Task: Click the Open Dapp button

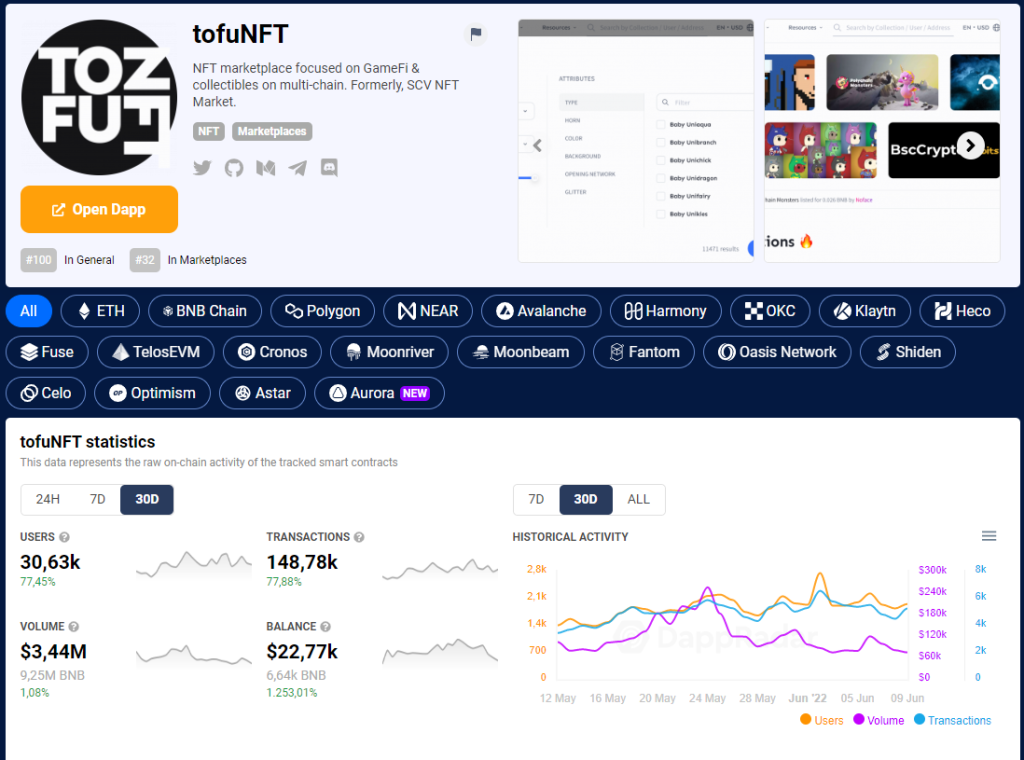Action: (98, 209)
